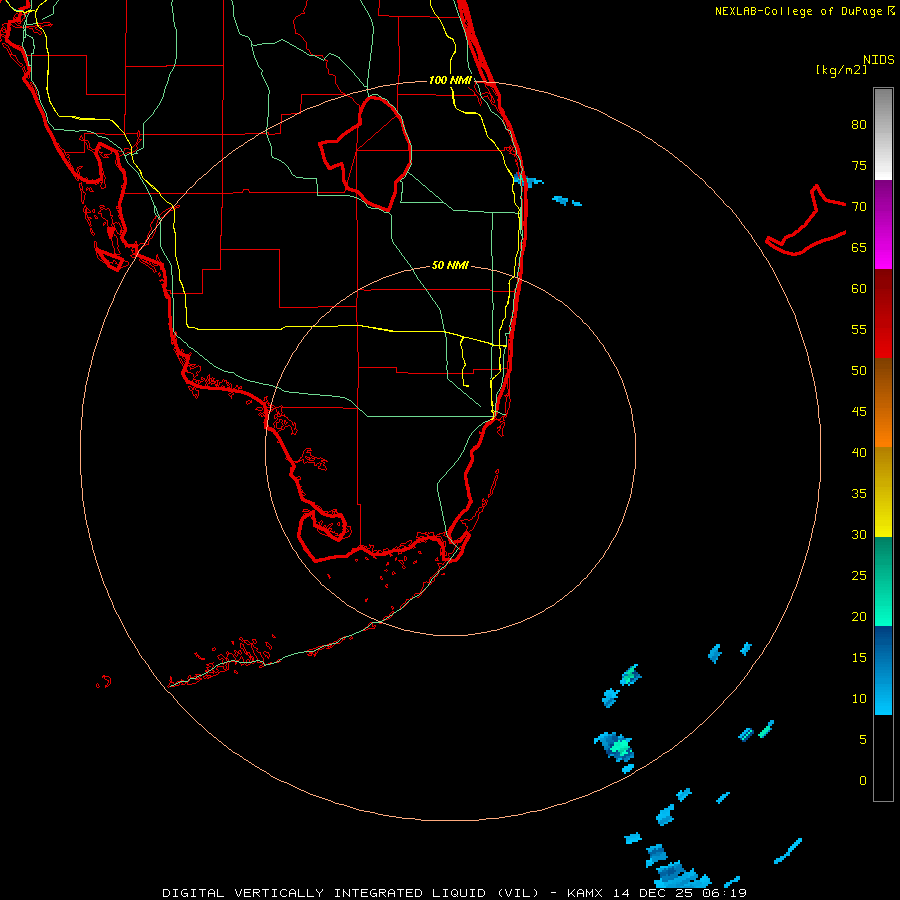Click the 35 value on the color scale

pyautogui.click(x=859, y=494)
